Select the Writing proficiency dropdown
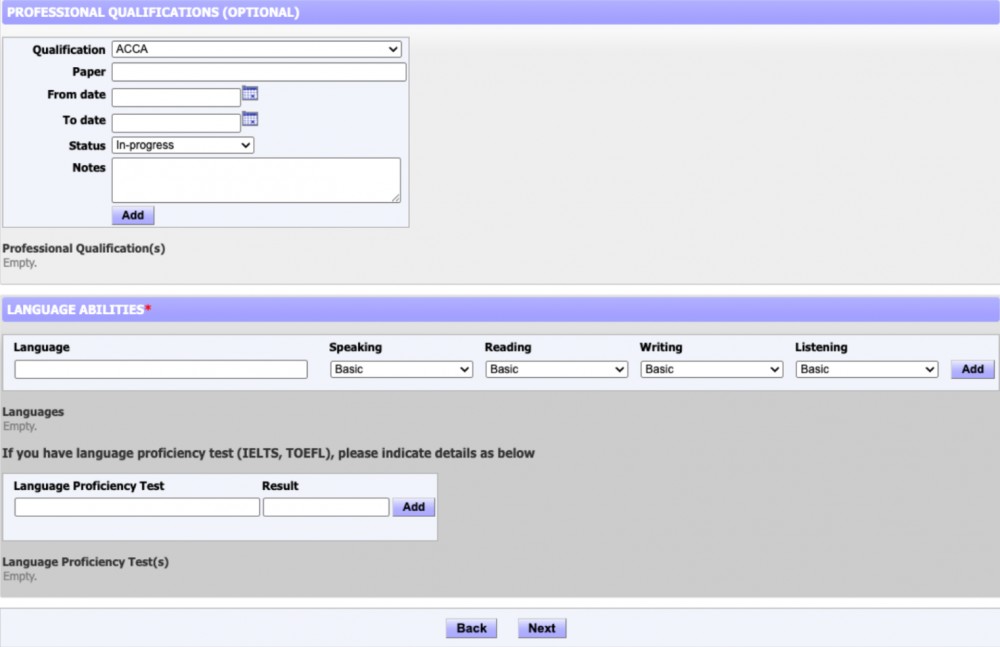Screen dimensions: 1000x647 pyautogui.click(x=711, y=369)
